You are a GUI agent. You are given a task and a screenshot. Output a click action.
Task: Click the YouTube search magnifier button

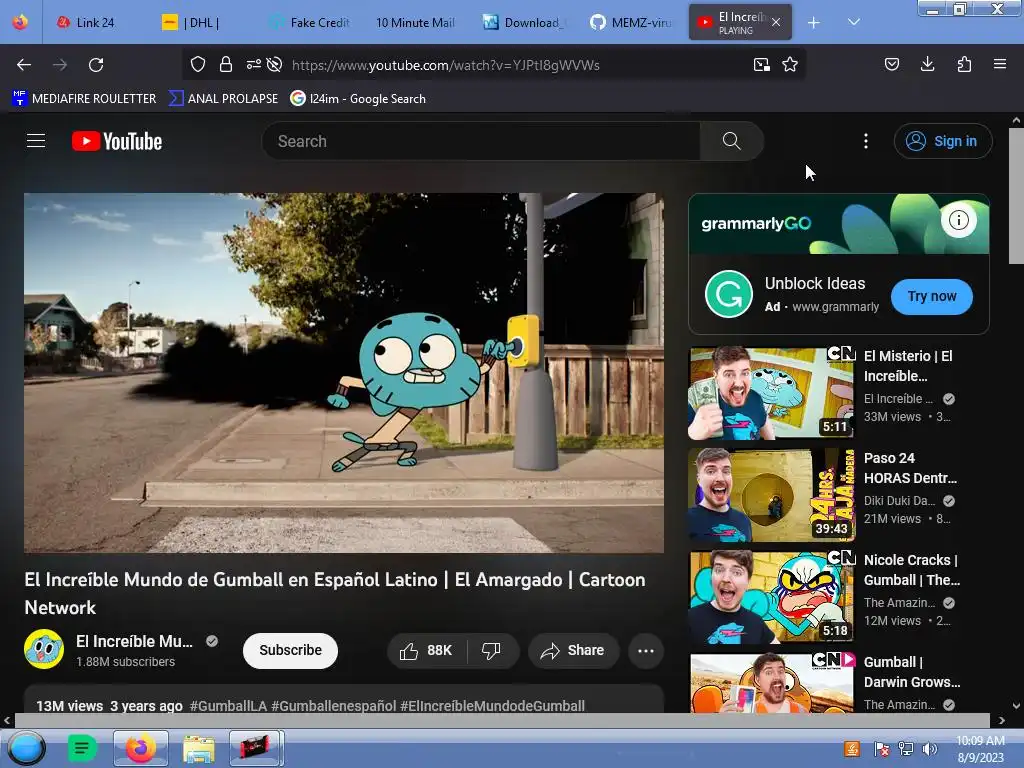pos(731,141)
